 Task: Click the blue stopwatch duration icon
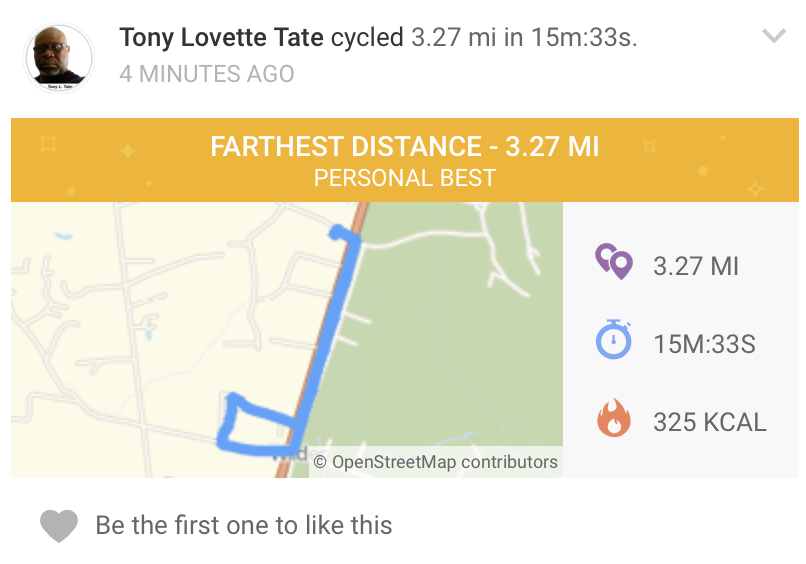(613, 340)
